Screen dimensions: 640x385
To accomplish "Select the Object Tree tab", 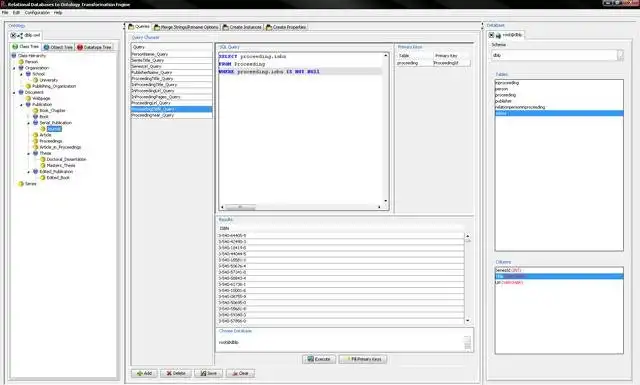I will [58, 47].
